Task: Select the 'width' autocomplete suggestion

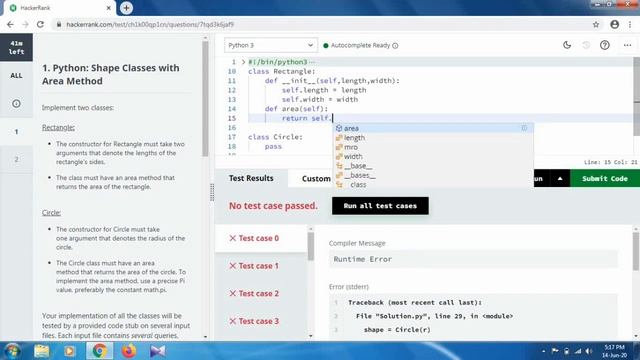Action: tap(433, 156)
